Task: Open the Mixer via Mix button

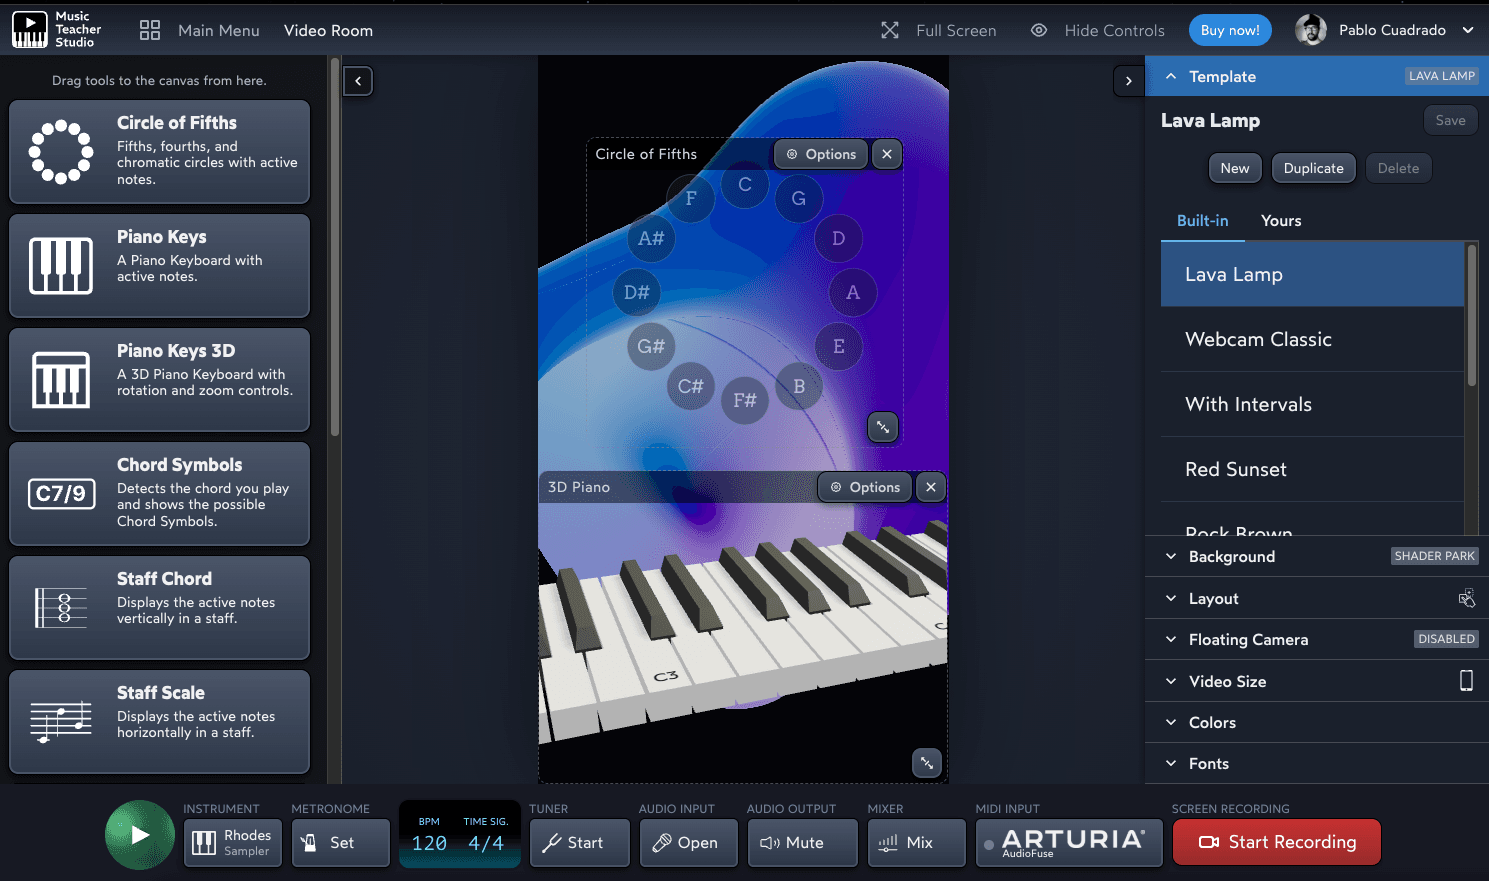Action: point(916,843)
